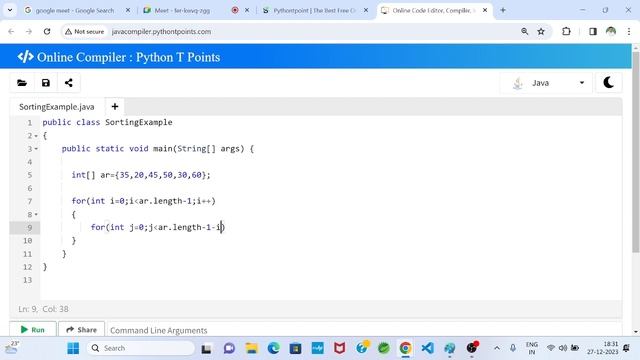
Task: Open File Explorer from taskbar
Action: (252, 348)
